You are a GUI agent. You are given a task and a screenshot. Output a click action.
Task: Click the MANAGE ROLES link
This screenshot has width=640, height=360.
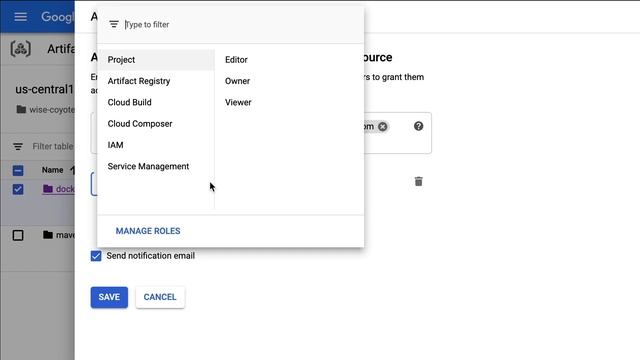[148, 231]
